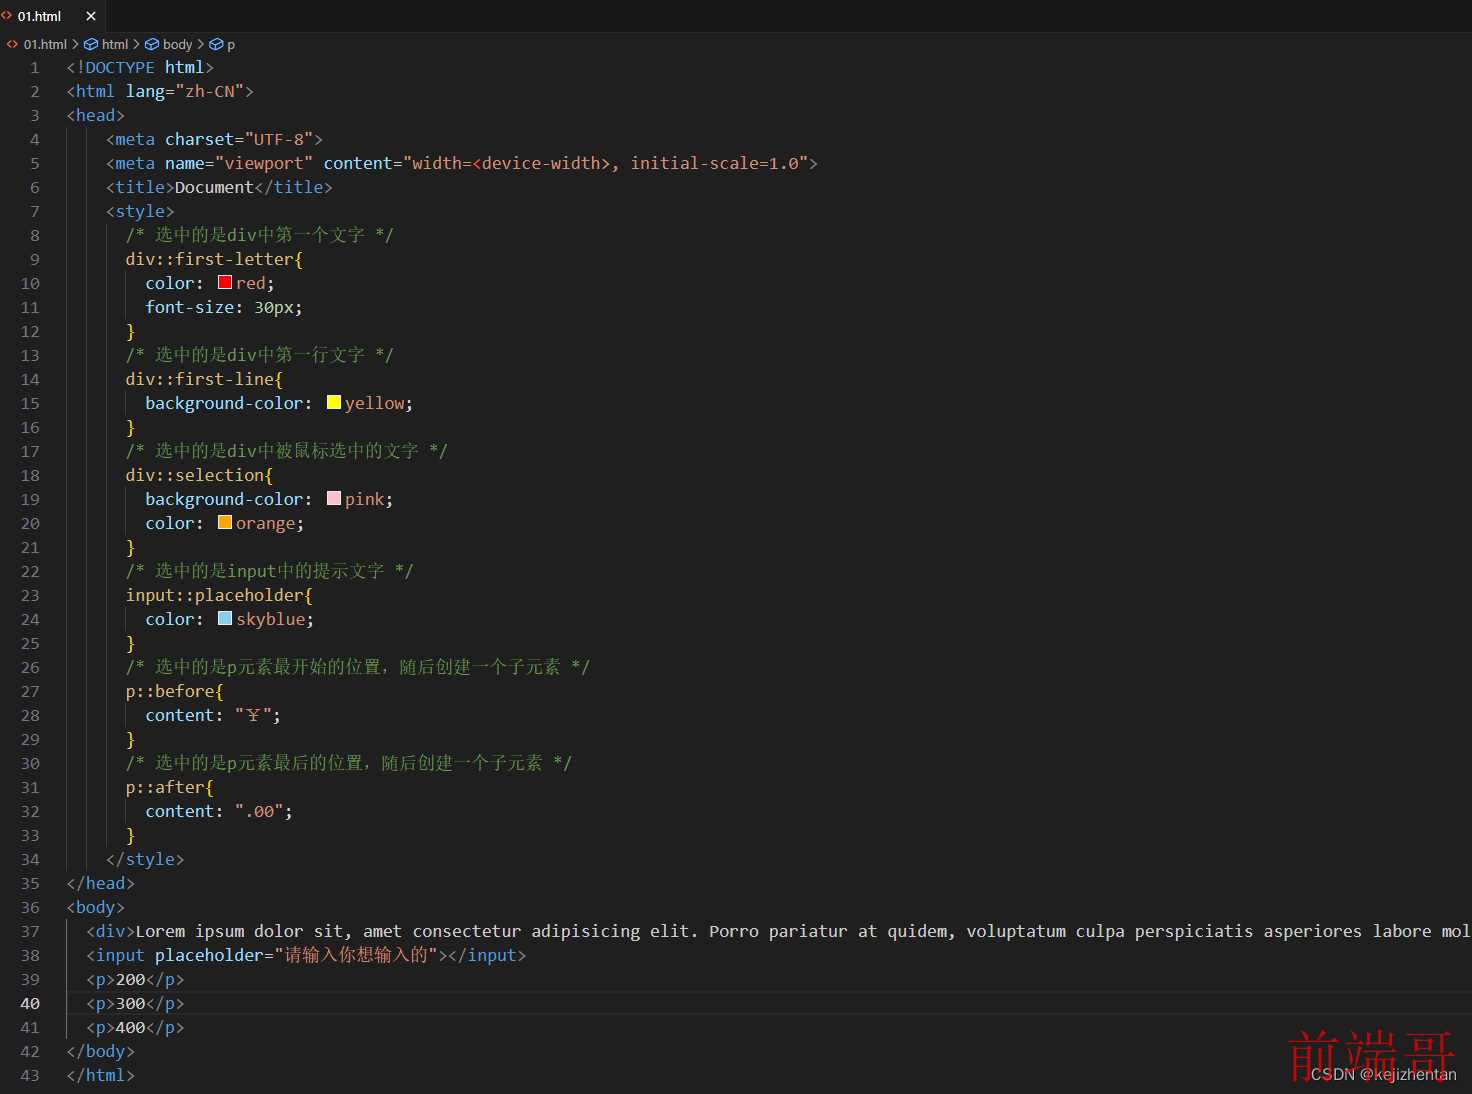1472x1094 pixels.
Task: Click line number 40 in gutter
Action: 30,1004
